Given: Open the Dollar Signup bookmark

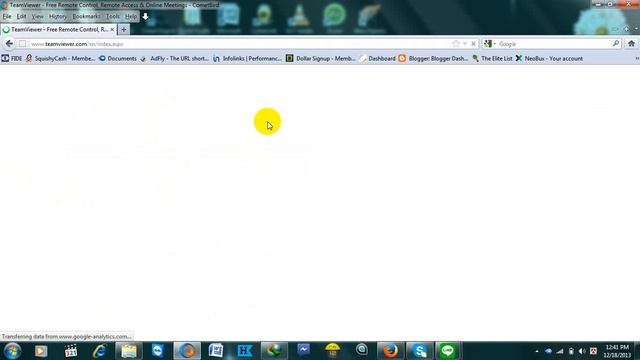Looking at the screenshot, I should point(321,58).
